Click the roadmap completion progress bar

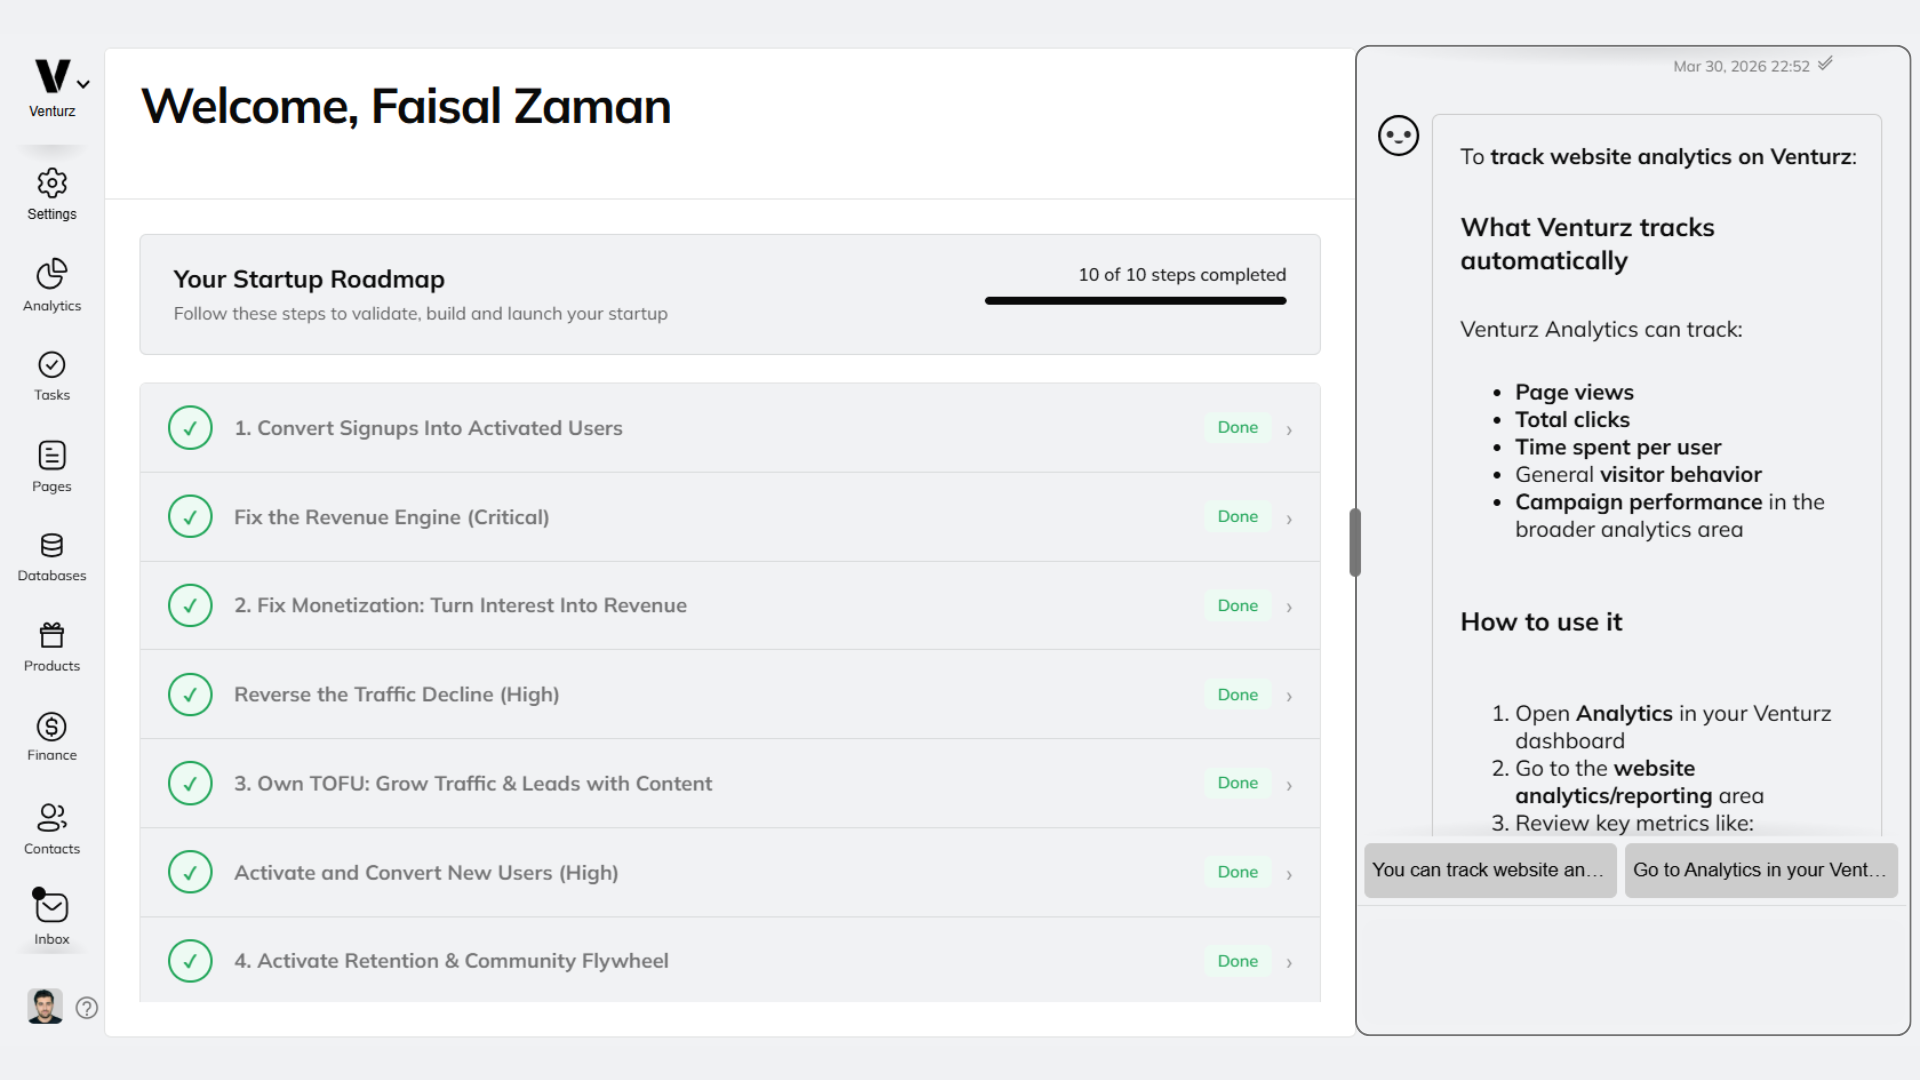[1135, 300]
